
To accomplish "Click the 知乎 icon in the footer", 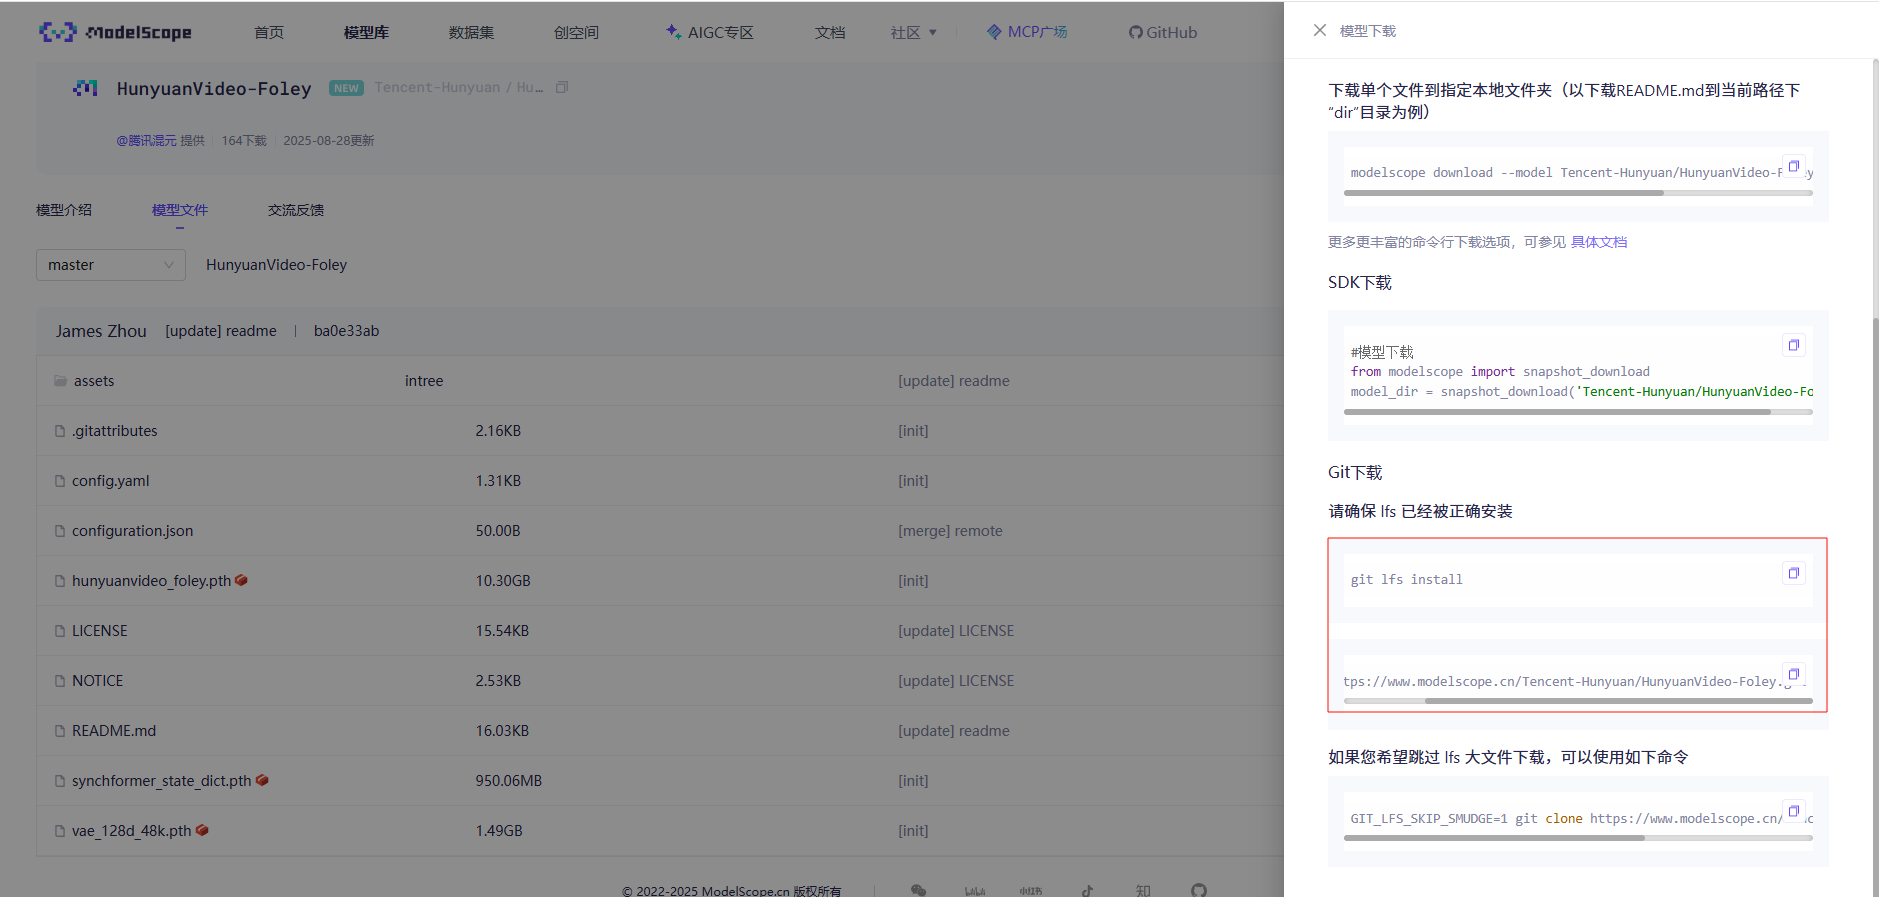I will (x=1143, y=889).
